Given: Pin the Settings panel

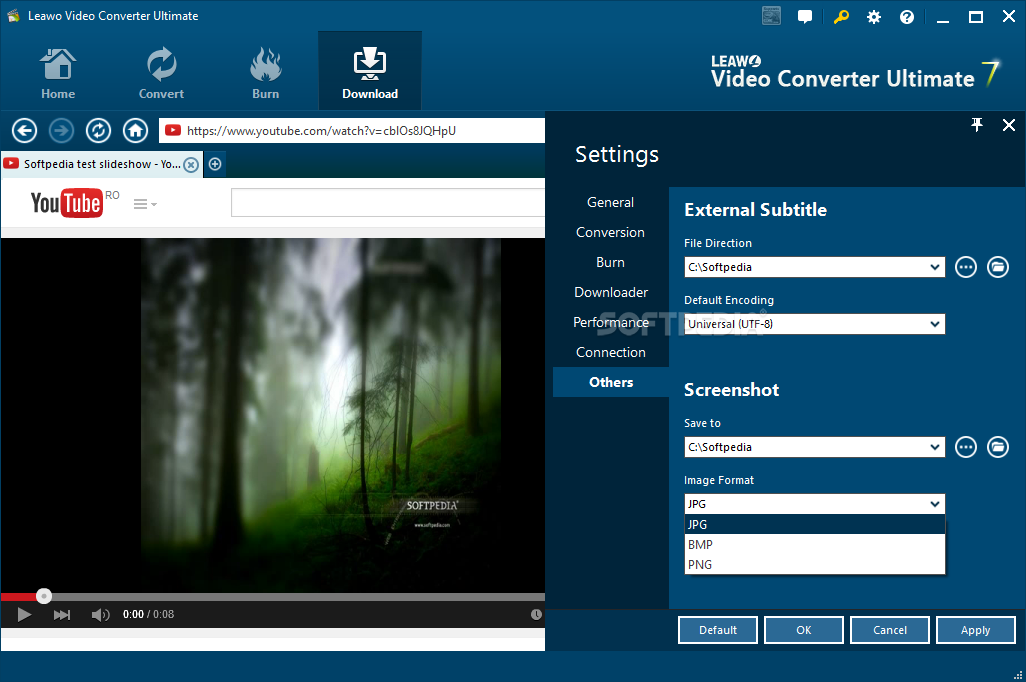Looking at the screenshot, I should click(977, 125).
